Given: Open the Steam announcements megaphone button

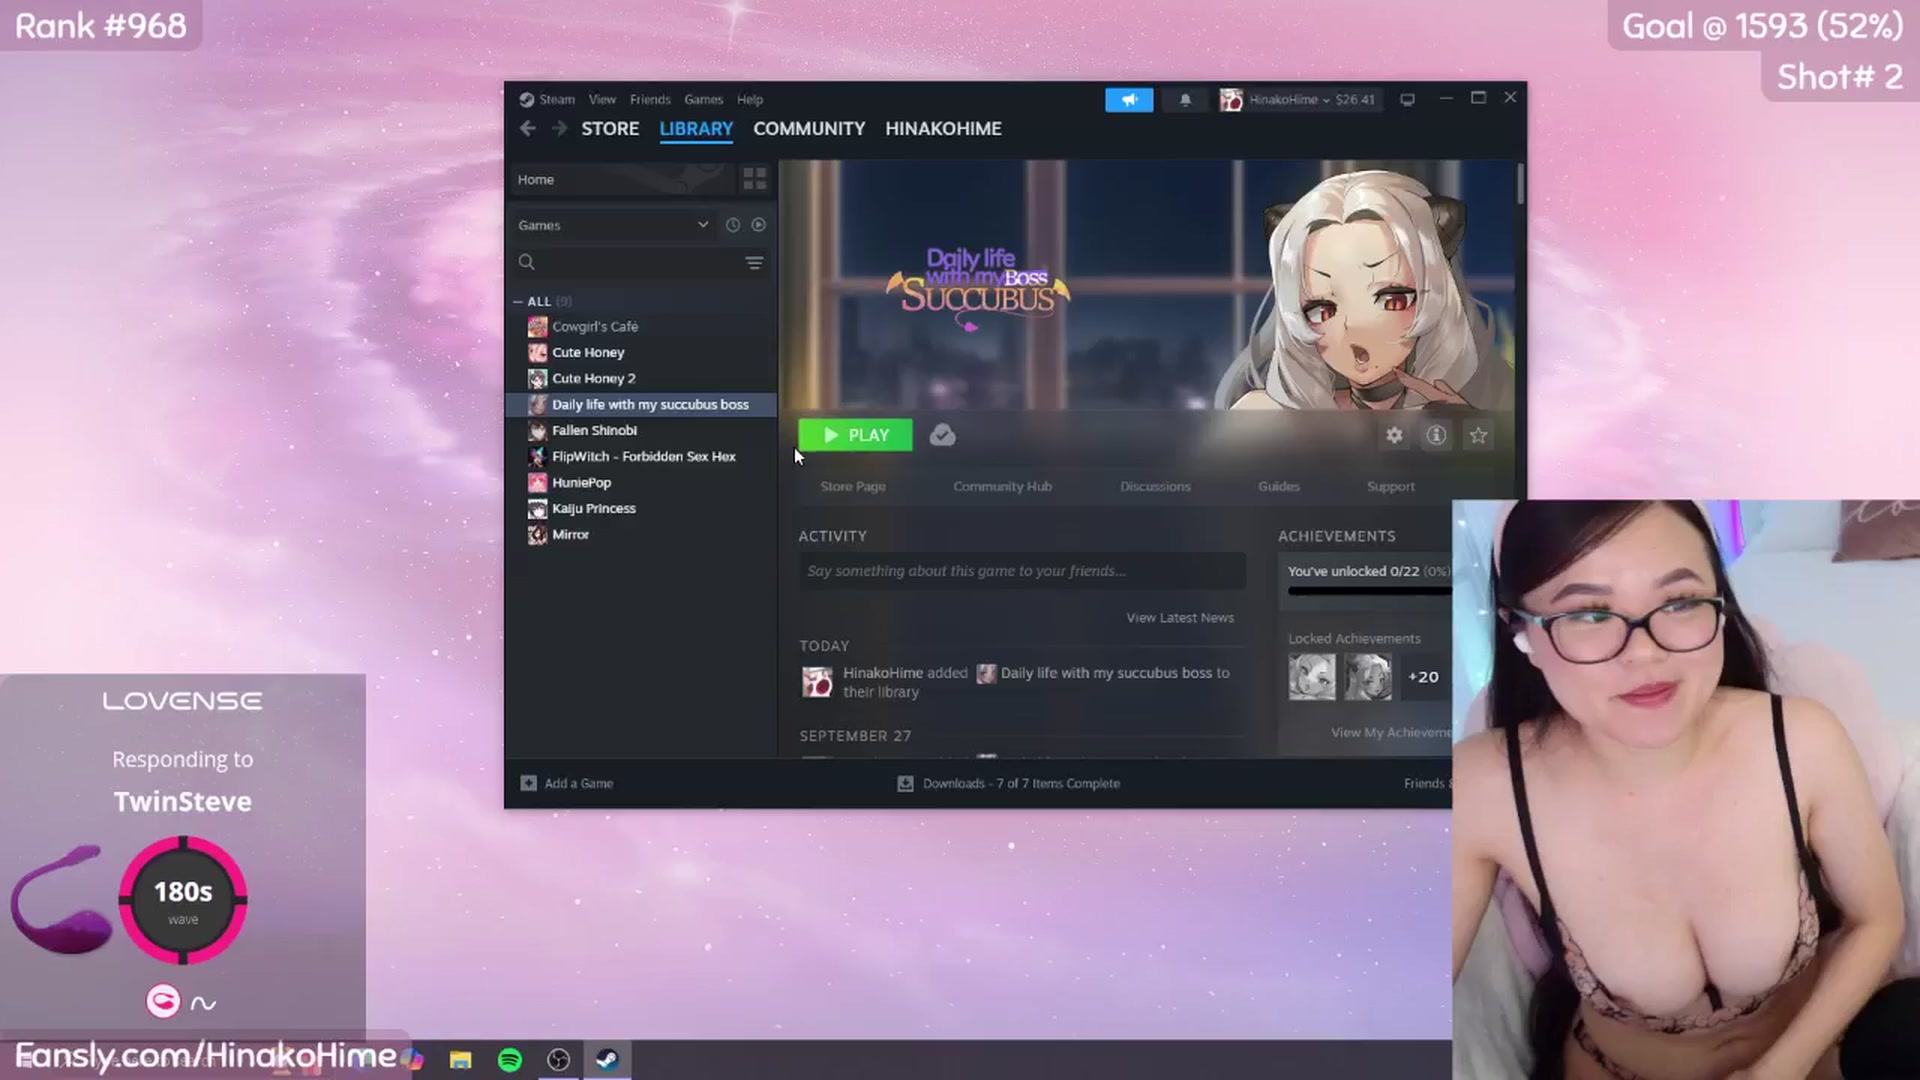Looking at the screenshot, I should pos(1129,100).
